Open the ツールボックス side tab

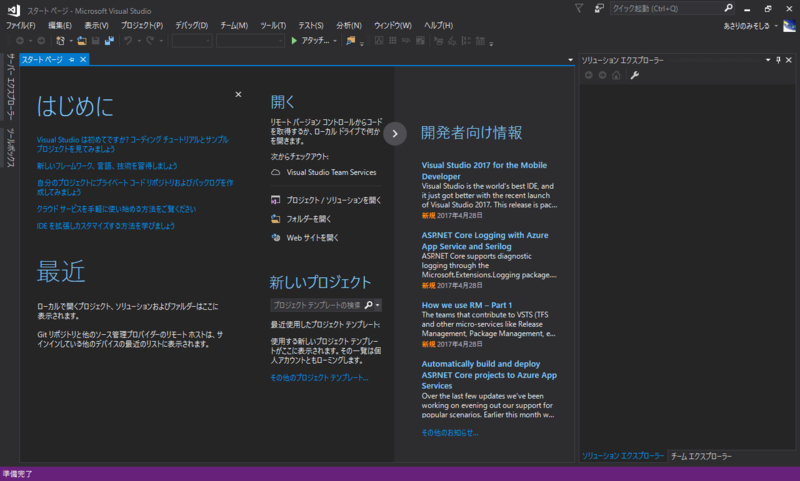10,147
